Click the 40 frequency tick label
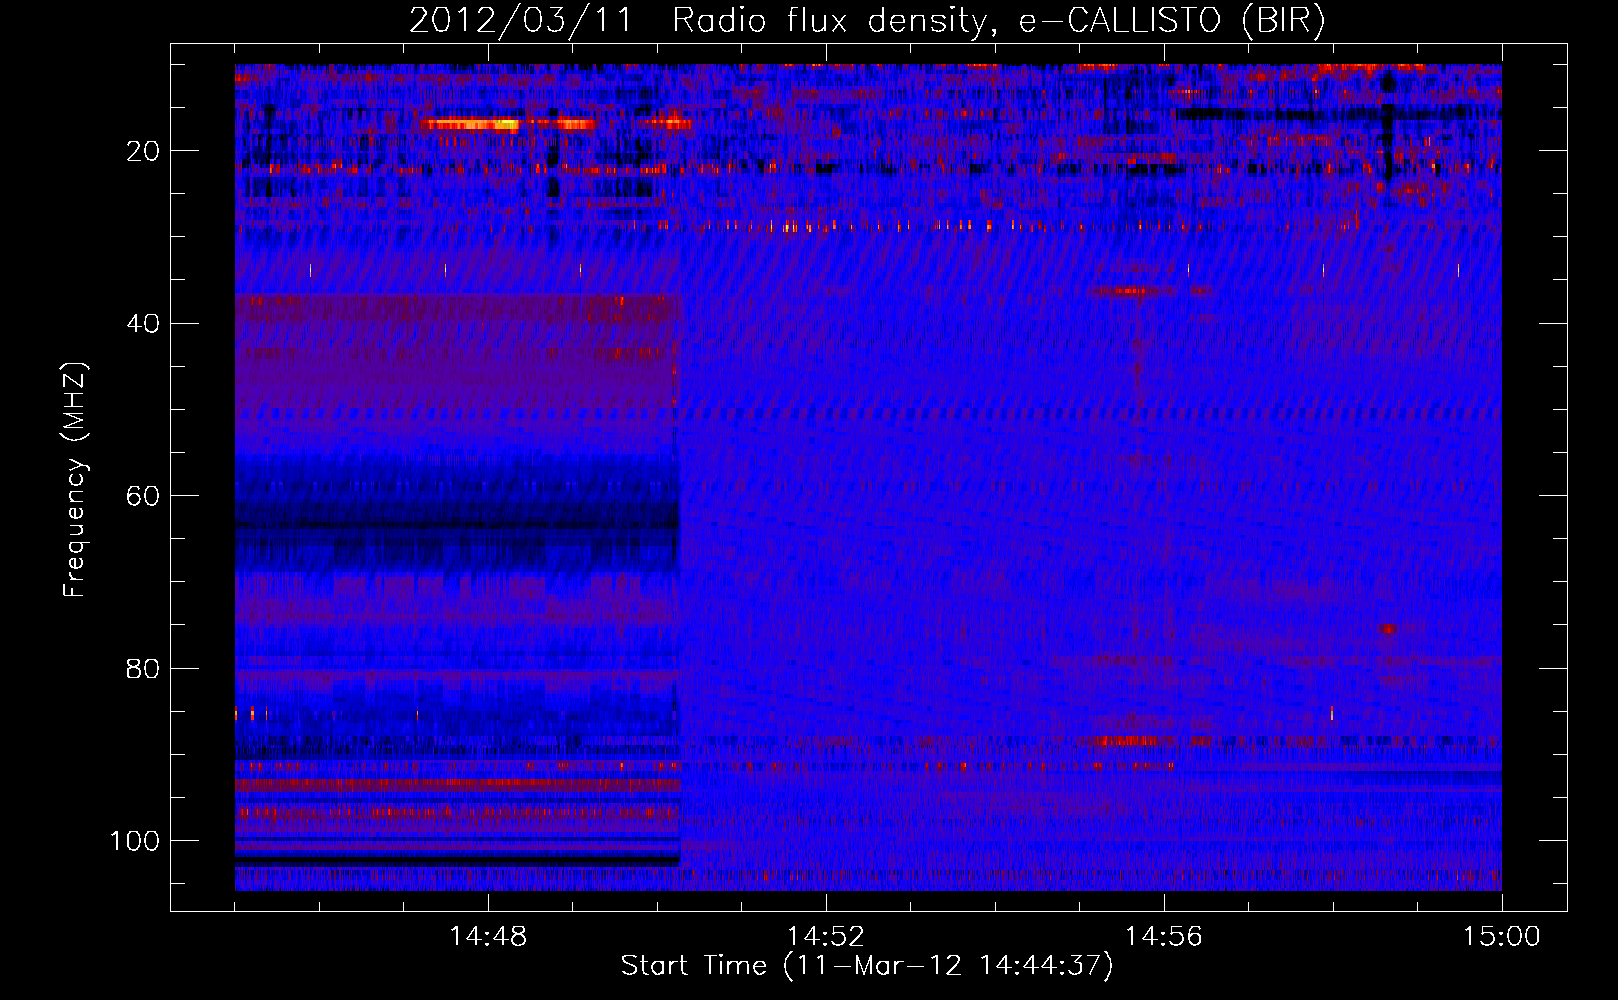The height and width of the screenshot is (1000, 1618). [143, 324]
